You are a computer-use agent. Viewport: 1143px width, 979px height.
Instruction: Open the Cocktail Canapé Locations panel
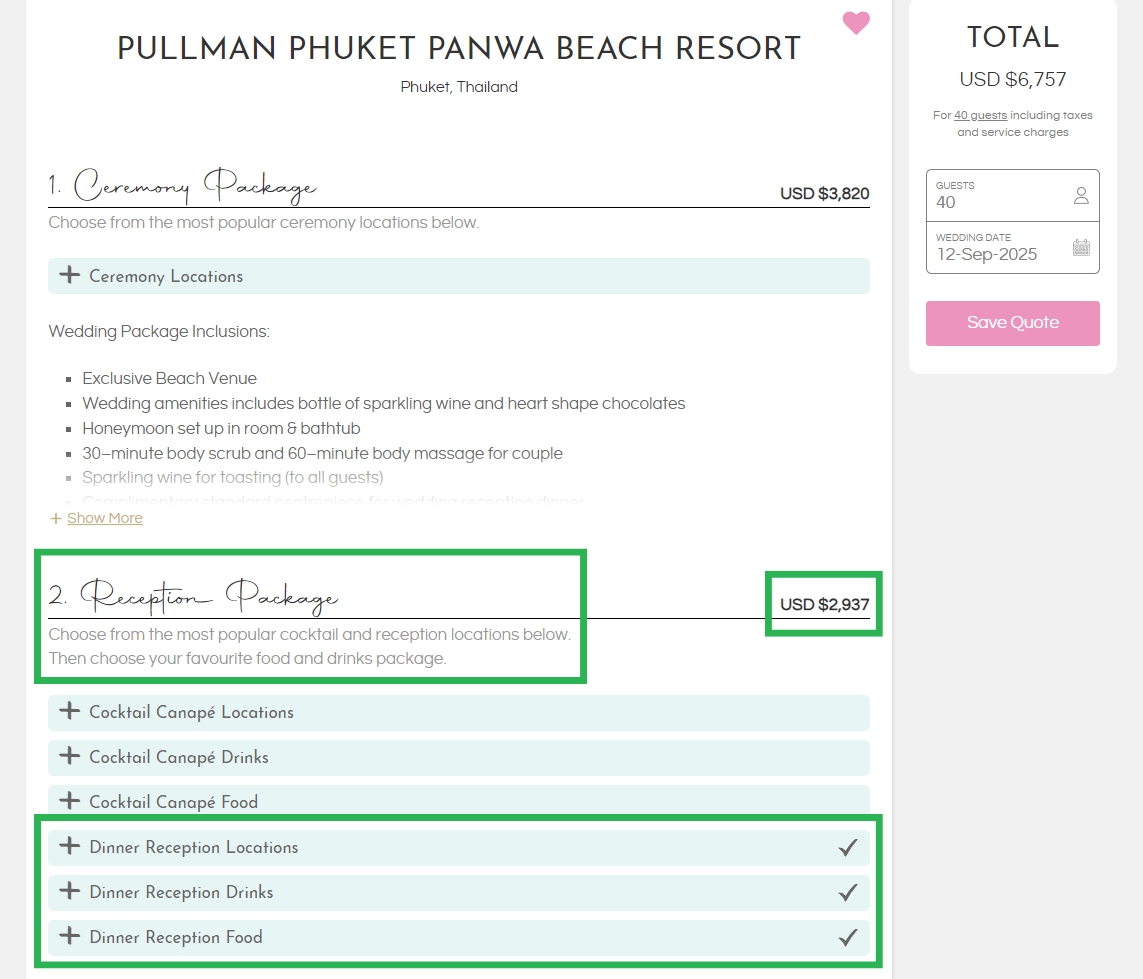tap(459, 712)
